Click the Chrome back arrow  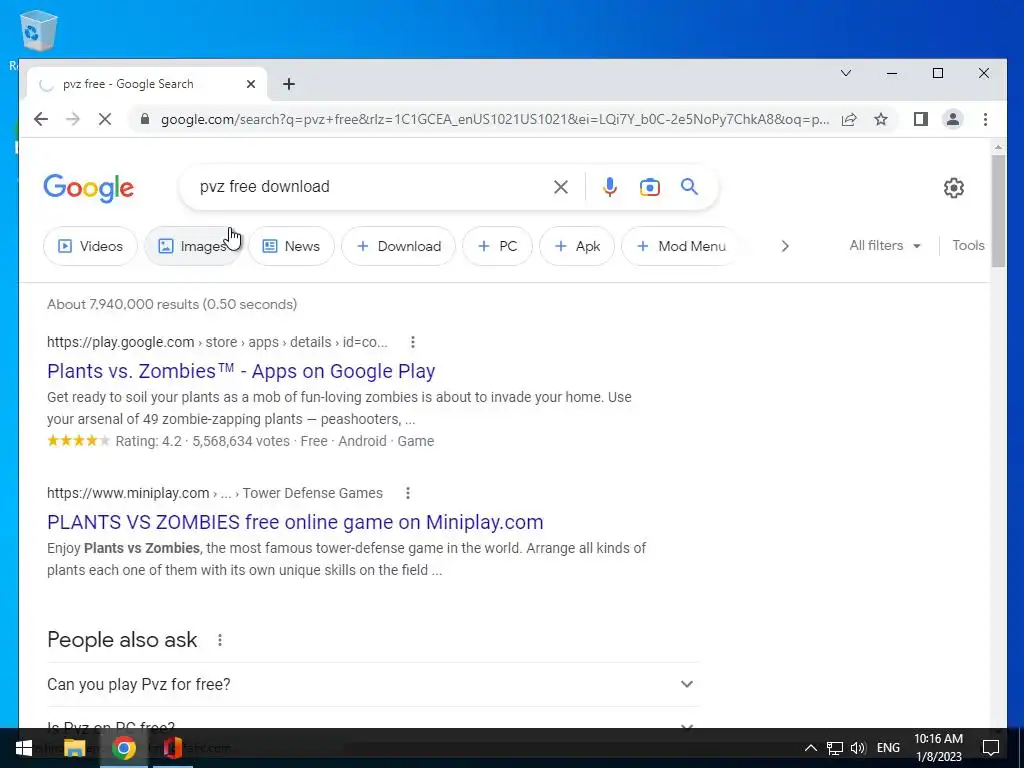(x=40, y=119)
